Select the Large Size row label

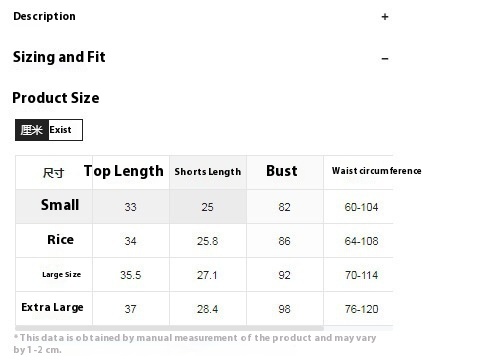point(62,275)
